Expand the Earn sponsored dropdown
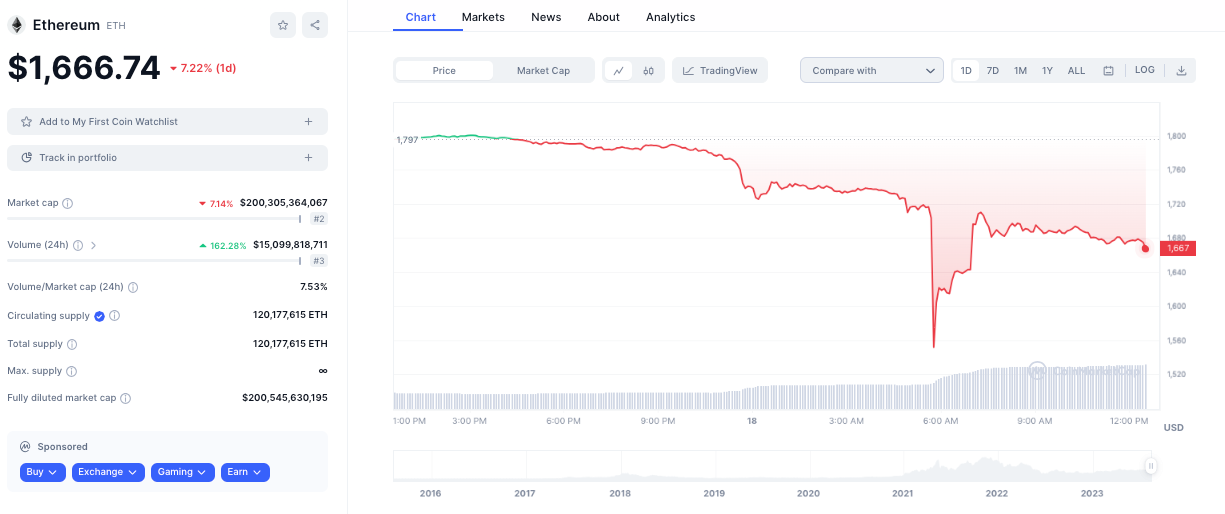The width and height of the screenshot is (1225, 514). [245, 472]
